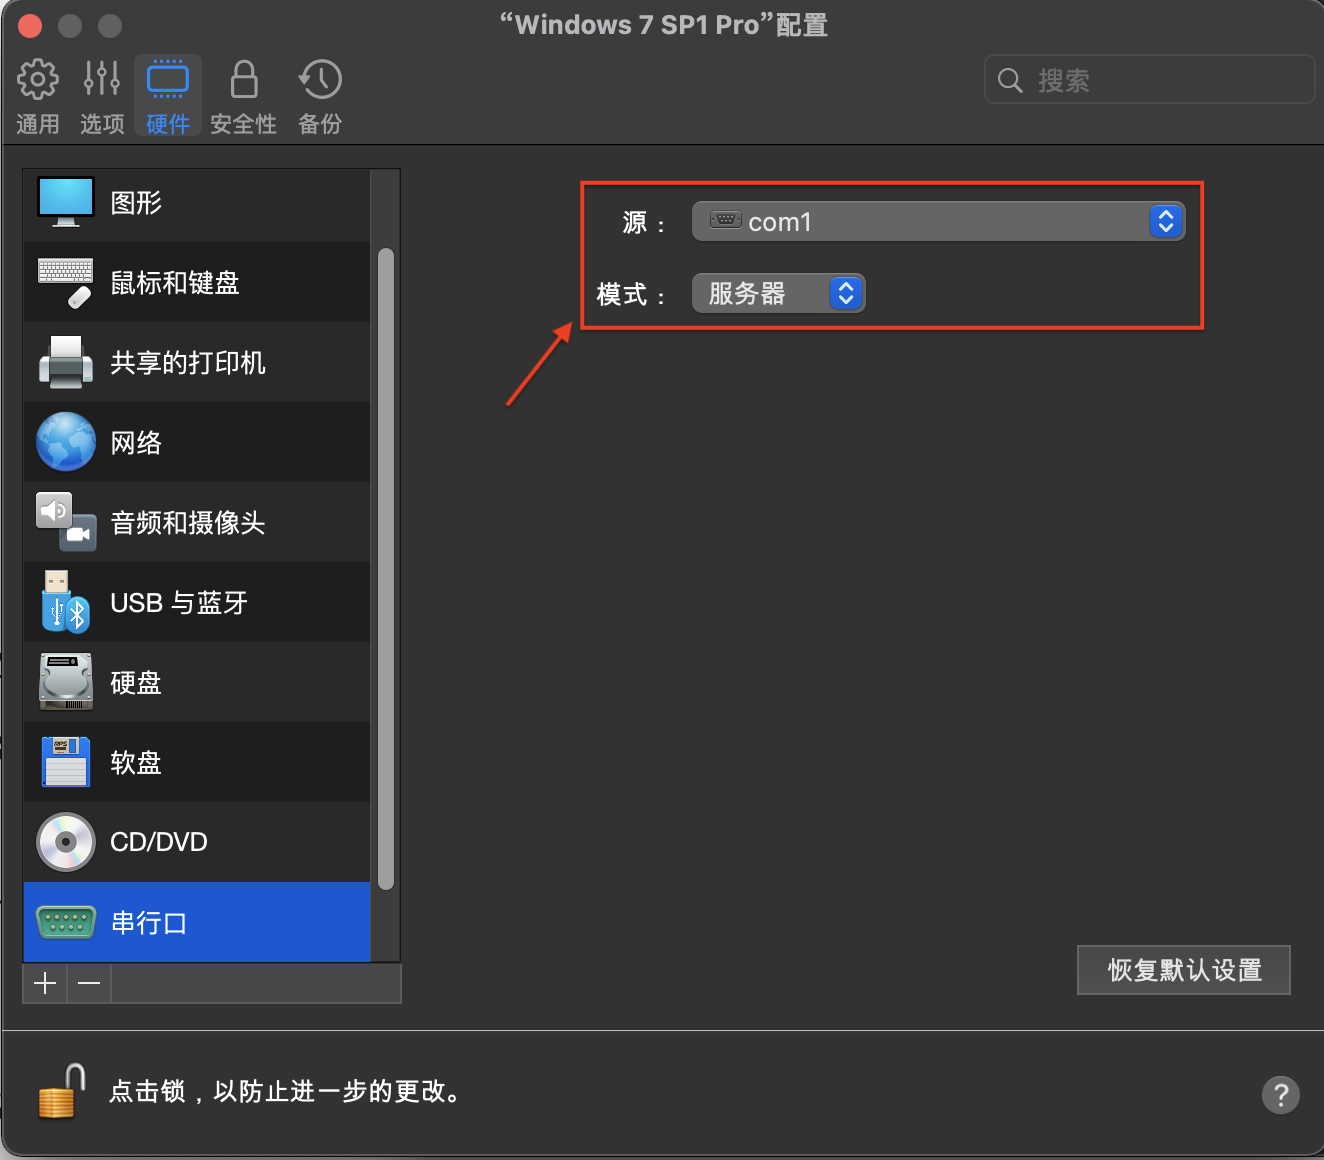
Task: Click the unlocked padlock to prevent changes
Action: [61, 1091]
